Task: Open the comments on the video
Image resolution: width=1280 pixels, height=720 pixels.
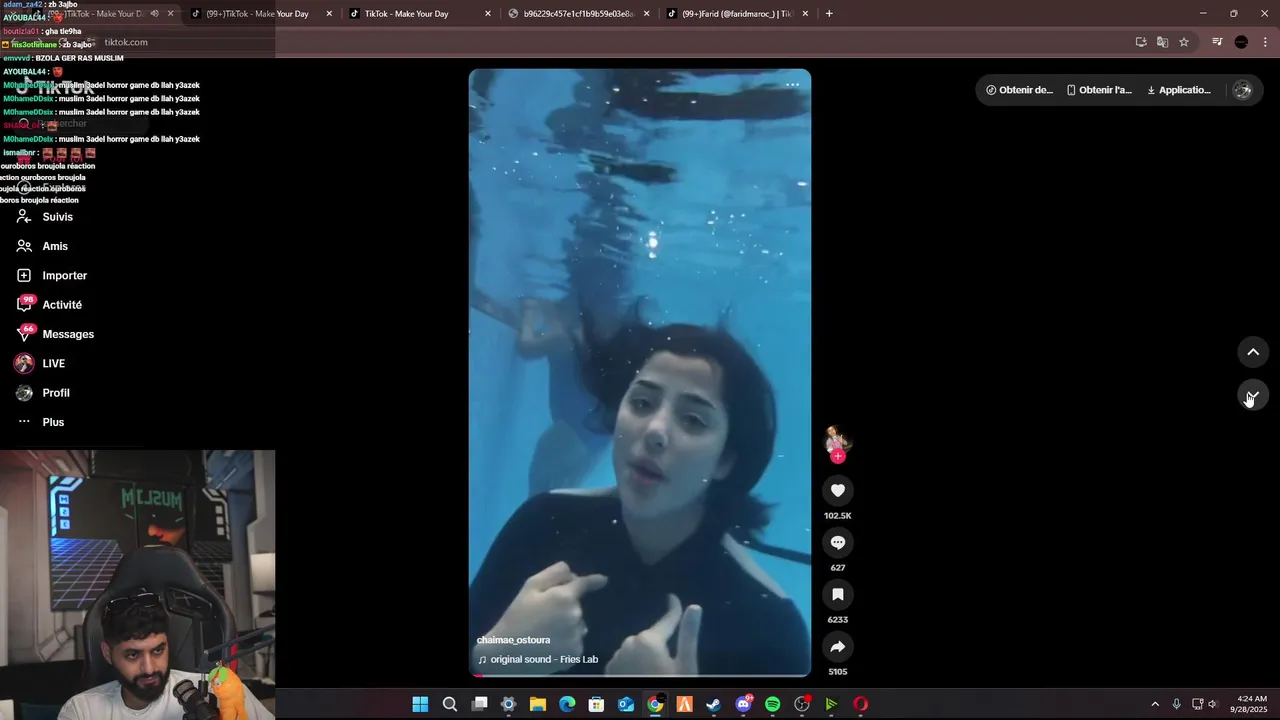Action: (838, 542)
